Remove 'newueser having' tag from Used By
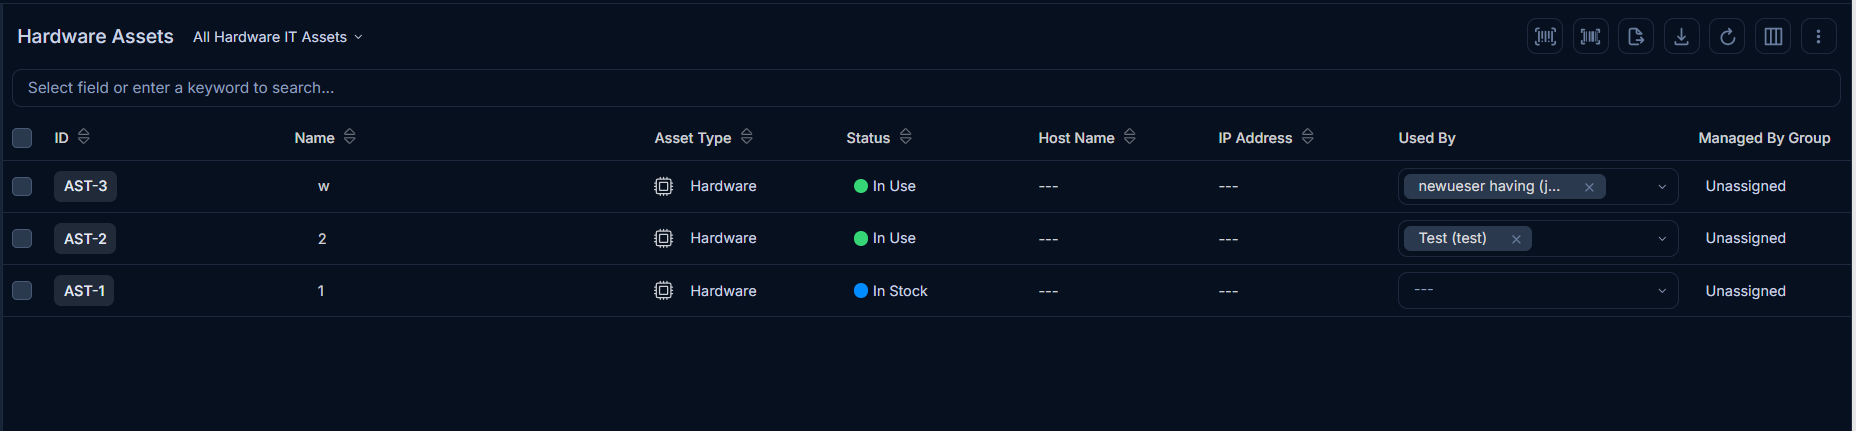The height and width of the screenshot is (431, 1856). (x=1589, y=187)
